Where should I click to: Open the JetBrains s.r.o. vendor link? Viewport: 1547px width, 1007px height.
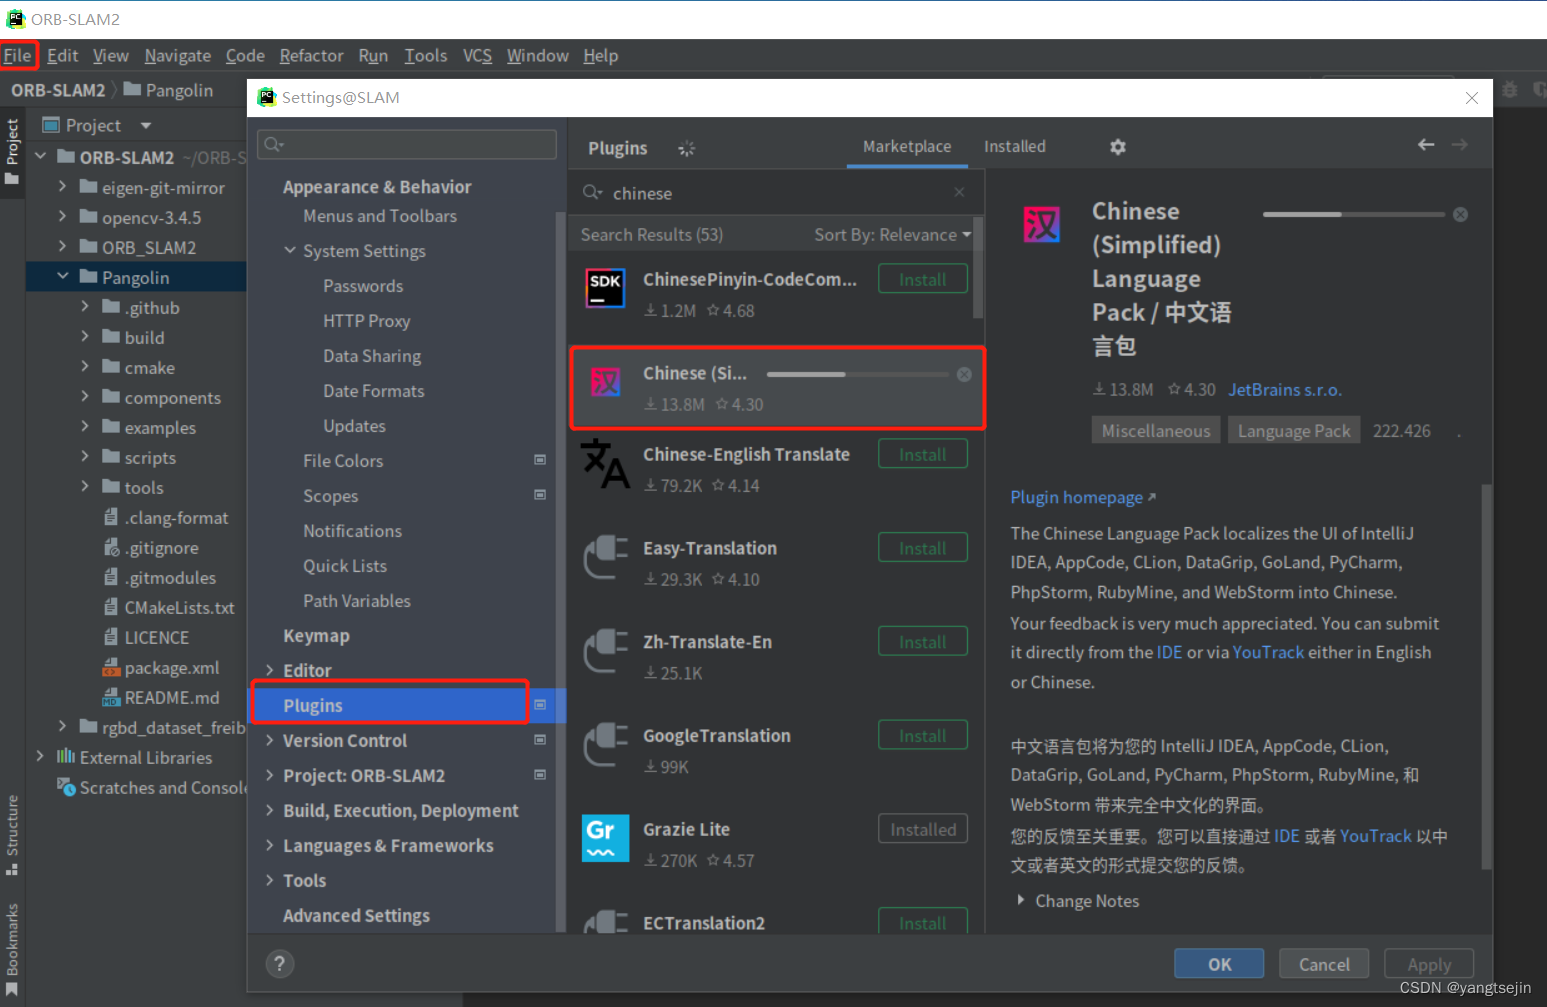click(x=1285, y=390)
